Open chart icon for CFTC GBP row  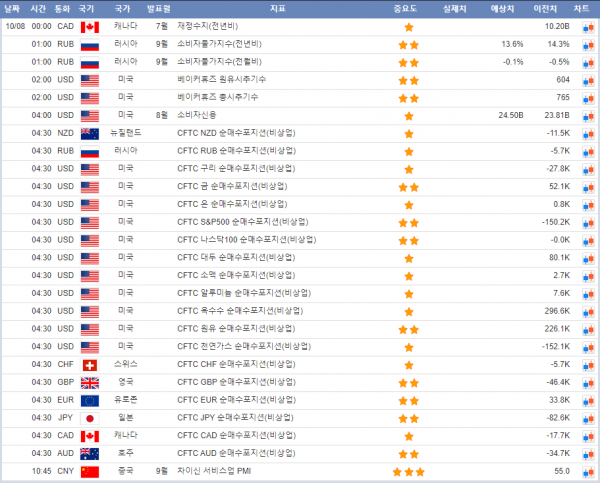click(588, 382)
